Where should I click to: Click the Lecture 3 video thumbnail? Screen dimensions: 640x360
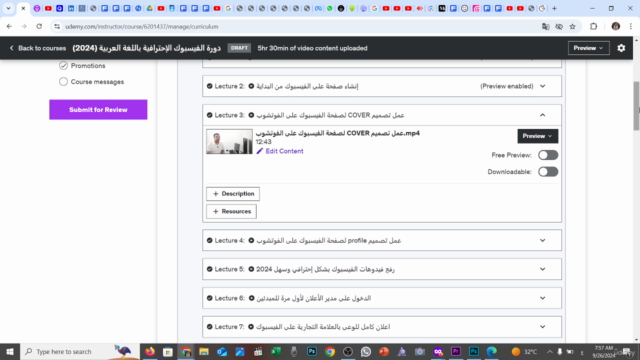pos(229,142)
